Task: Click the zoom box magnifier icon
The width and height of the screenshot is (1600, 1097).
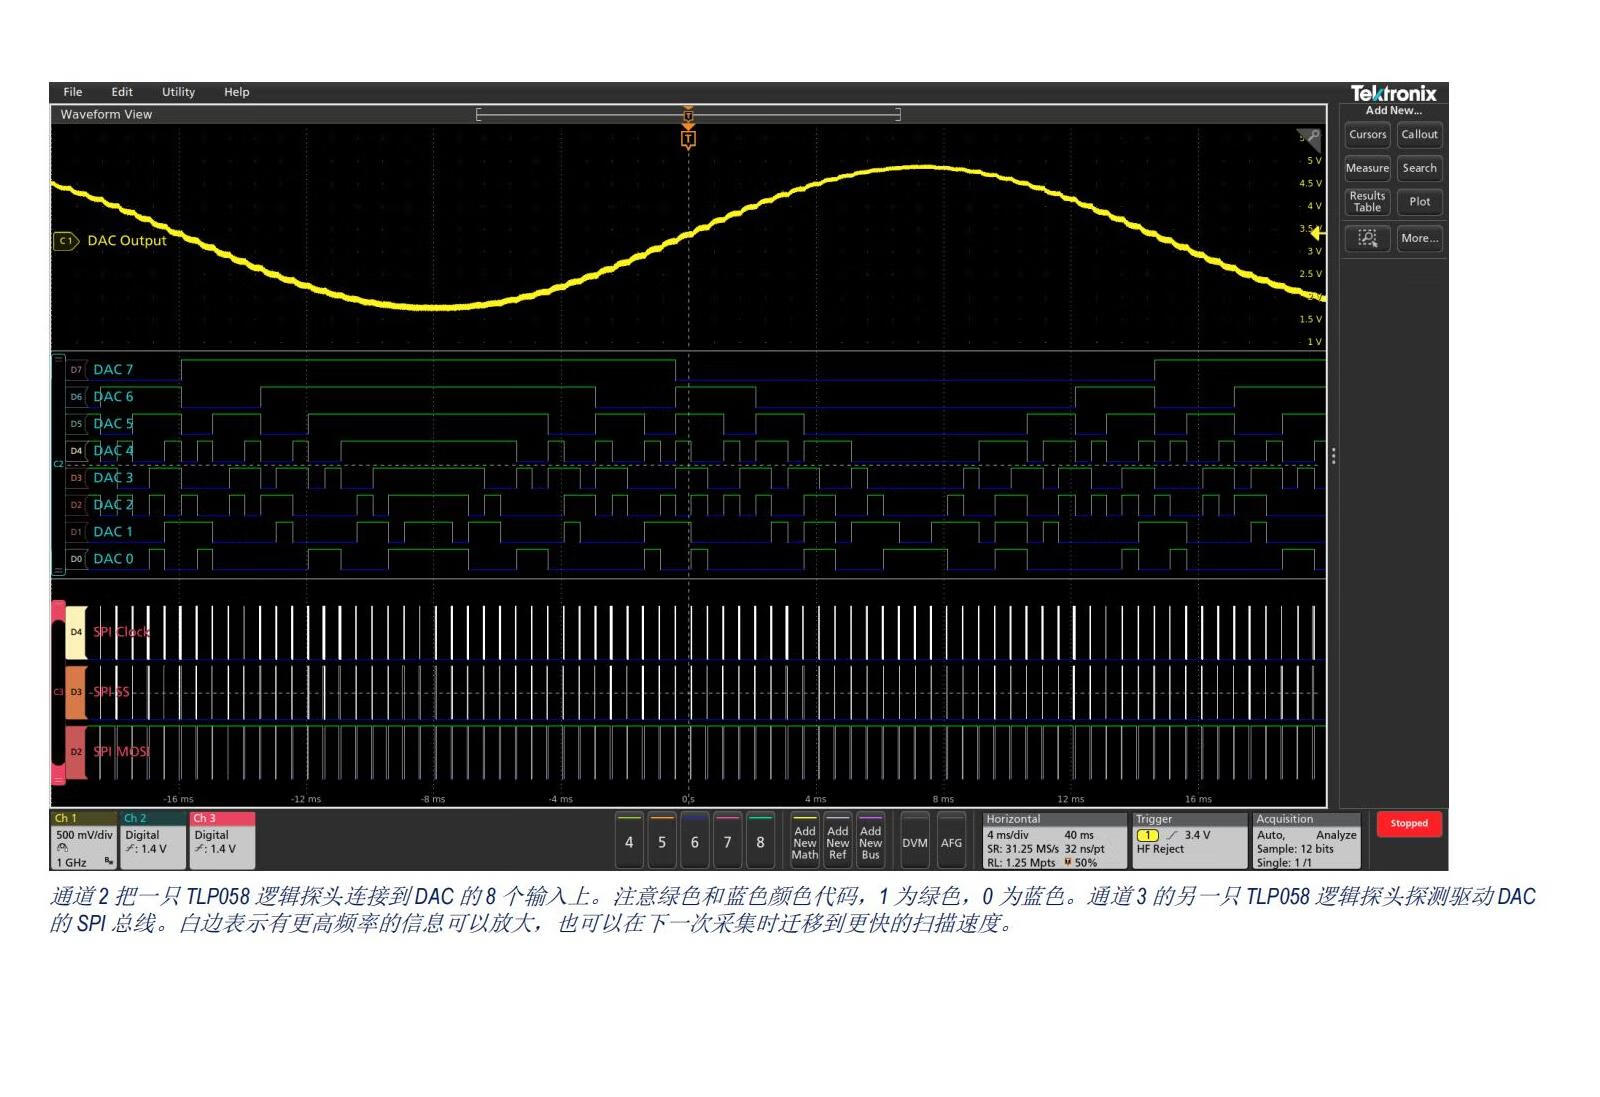Action: [1367, 238]
